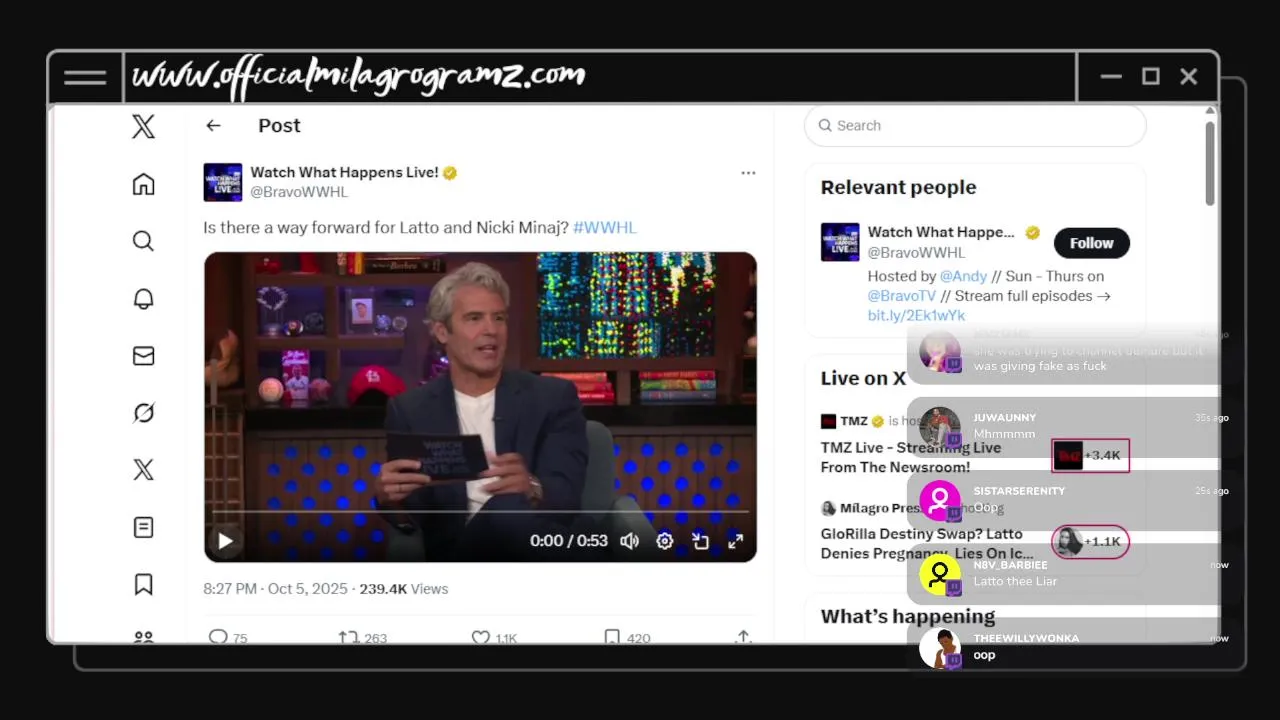Open the @BravoTV mention link
Viewport: 1280px width, 720px height.
(902, 296)
